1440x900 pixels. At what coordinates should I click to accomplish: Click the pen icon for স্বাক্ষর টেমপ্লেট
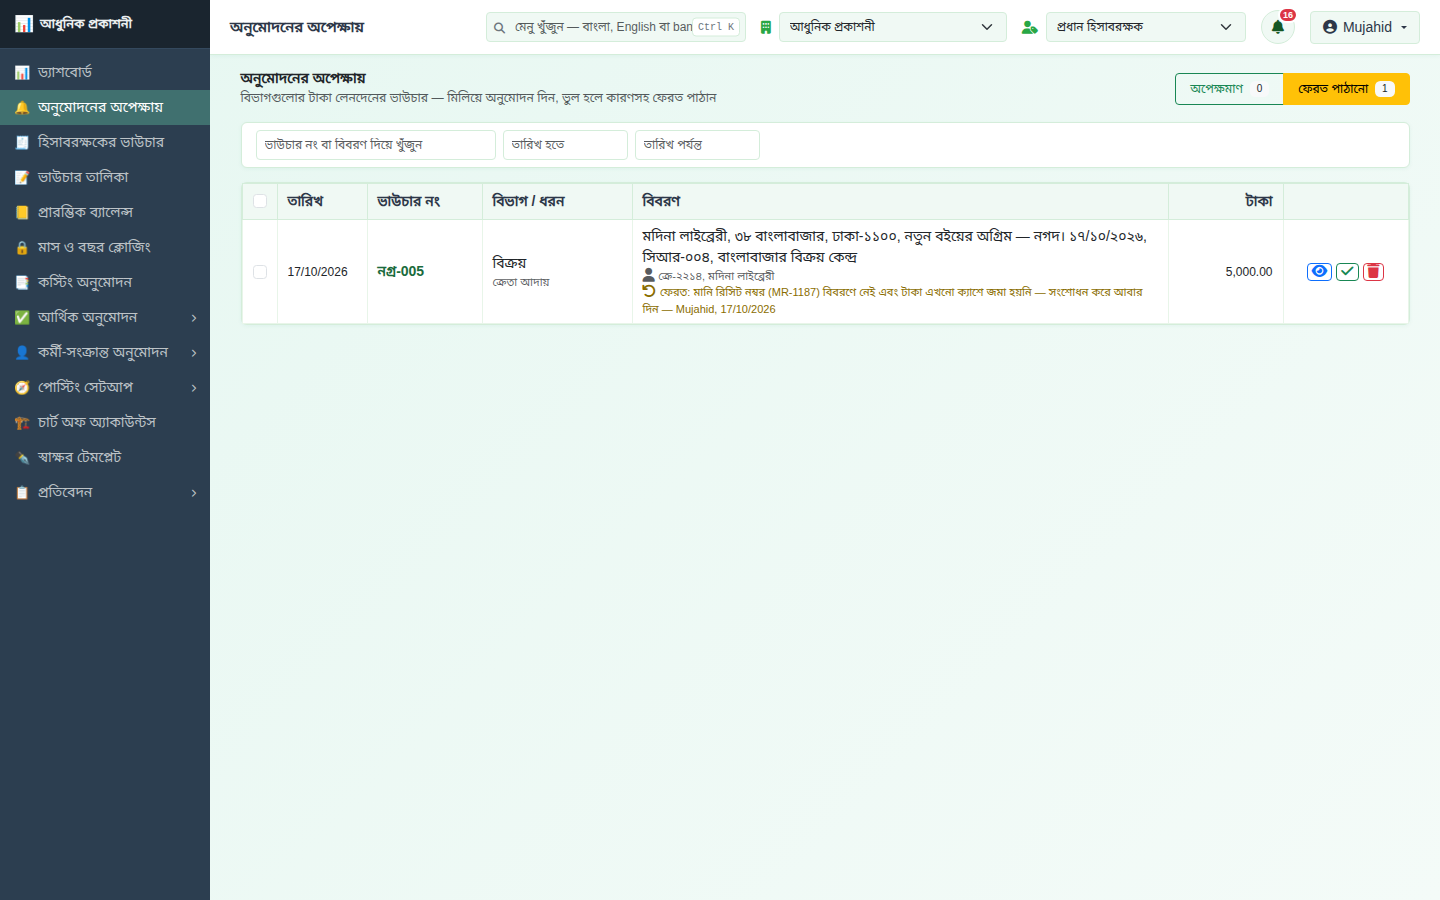[22, 457]
